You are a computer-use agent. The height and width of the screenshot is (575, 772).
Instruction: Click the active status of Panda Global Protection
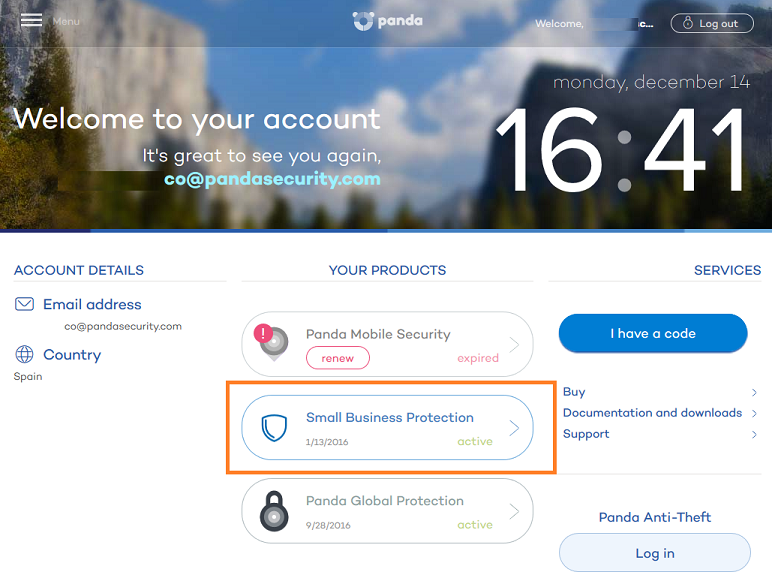475,525
